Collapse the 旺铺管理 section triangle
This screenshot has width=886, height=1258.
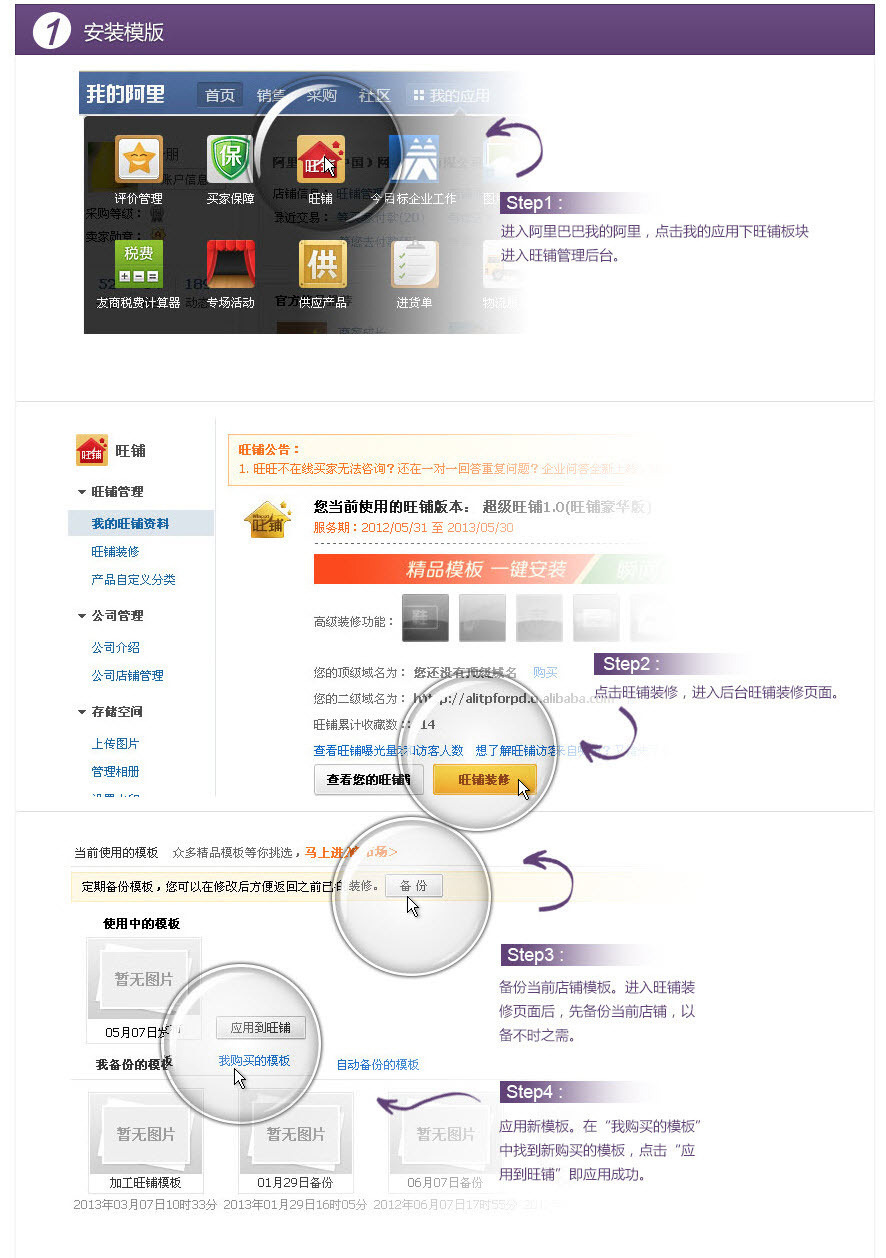[x=82, y=492]
